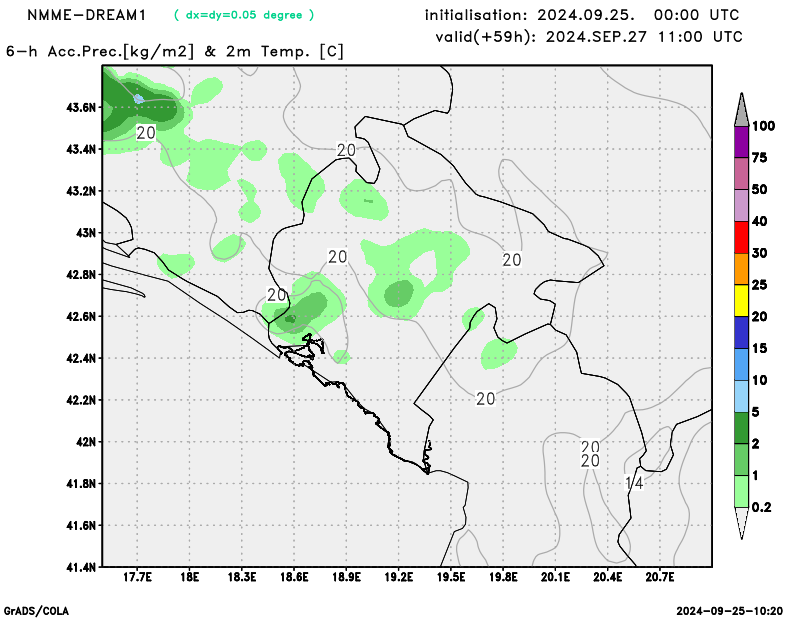Screen dimensions: 800x618
Task: Click the 18.3E longitude label
Action: (x=242, y=577)
